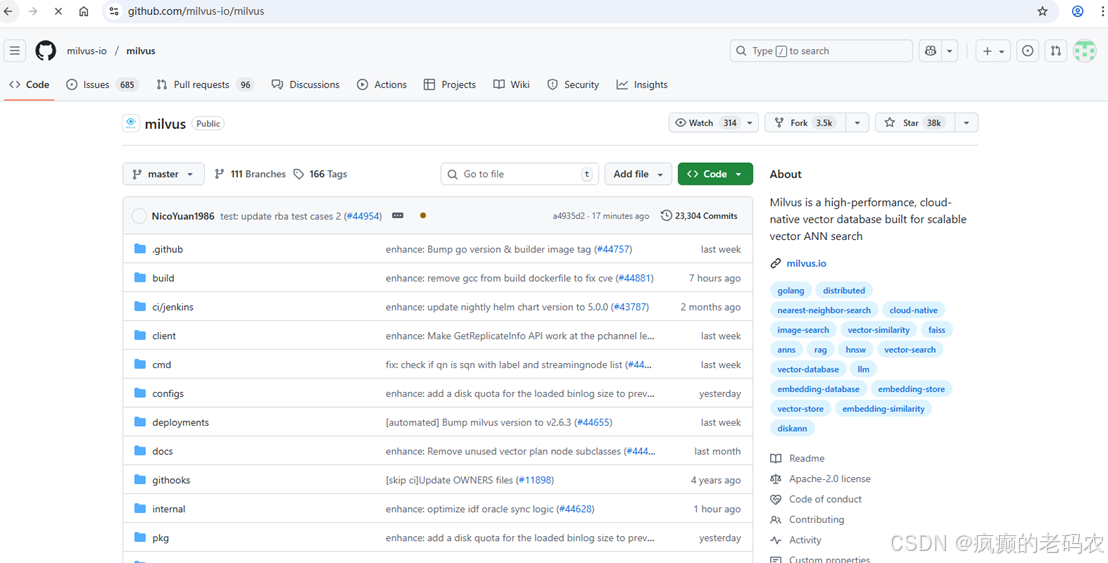Go to GitHub home via Octocat logo
This screenshot has width=1108, height=563.
point(46,51)
